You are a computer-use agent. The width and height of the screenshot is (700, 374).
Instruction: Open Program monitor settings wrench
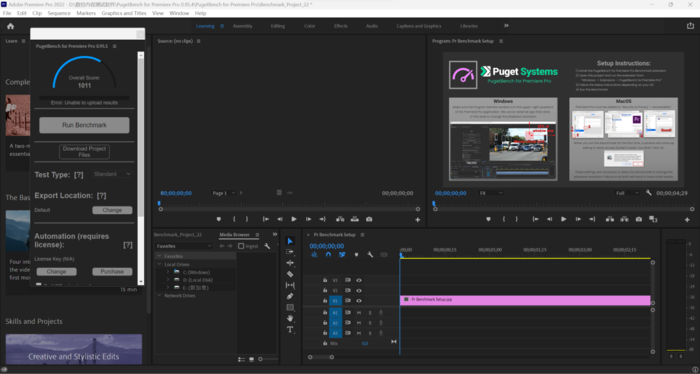(x=649, y=193)
